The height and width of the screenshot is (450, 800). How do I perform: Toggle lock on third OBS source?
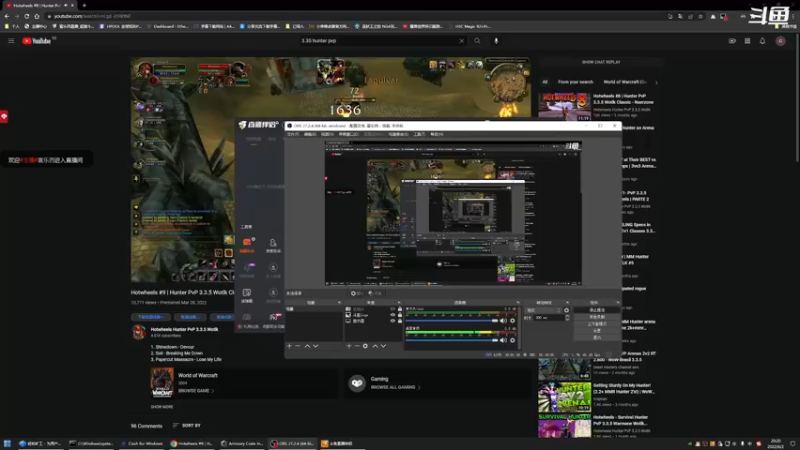[x=399, y=321]
